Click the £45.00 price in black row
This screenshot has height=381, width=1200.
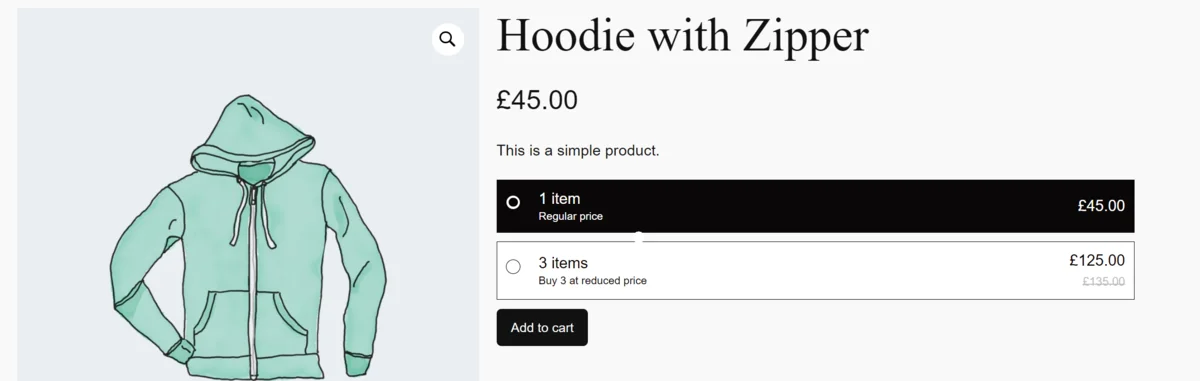[x=1101, y=206]
